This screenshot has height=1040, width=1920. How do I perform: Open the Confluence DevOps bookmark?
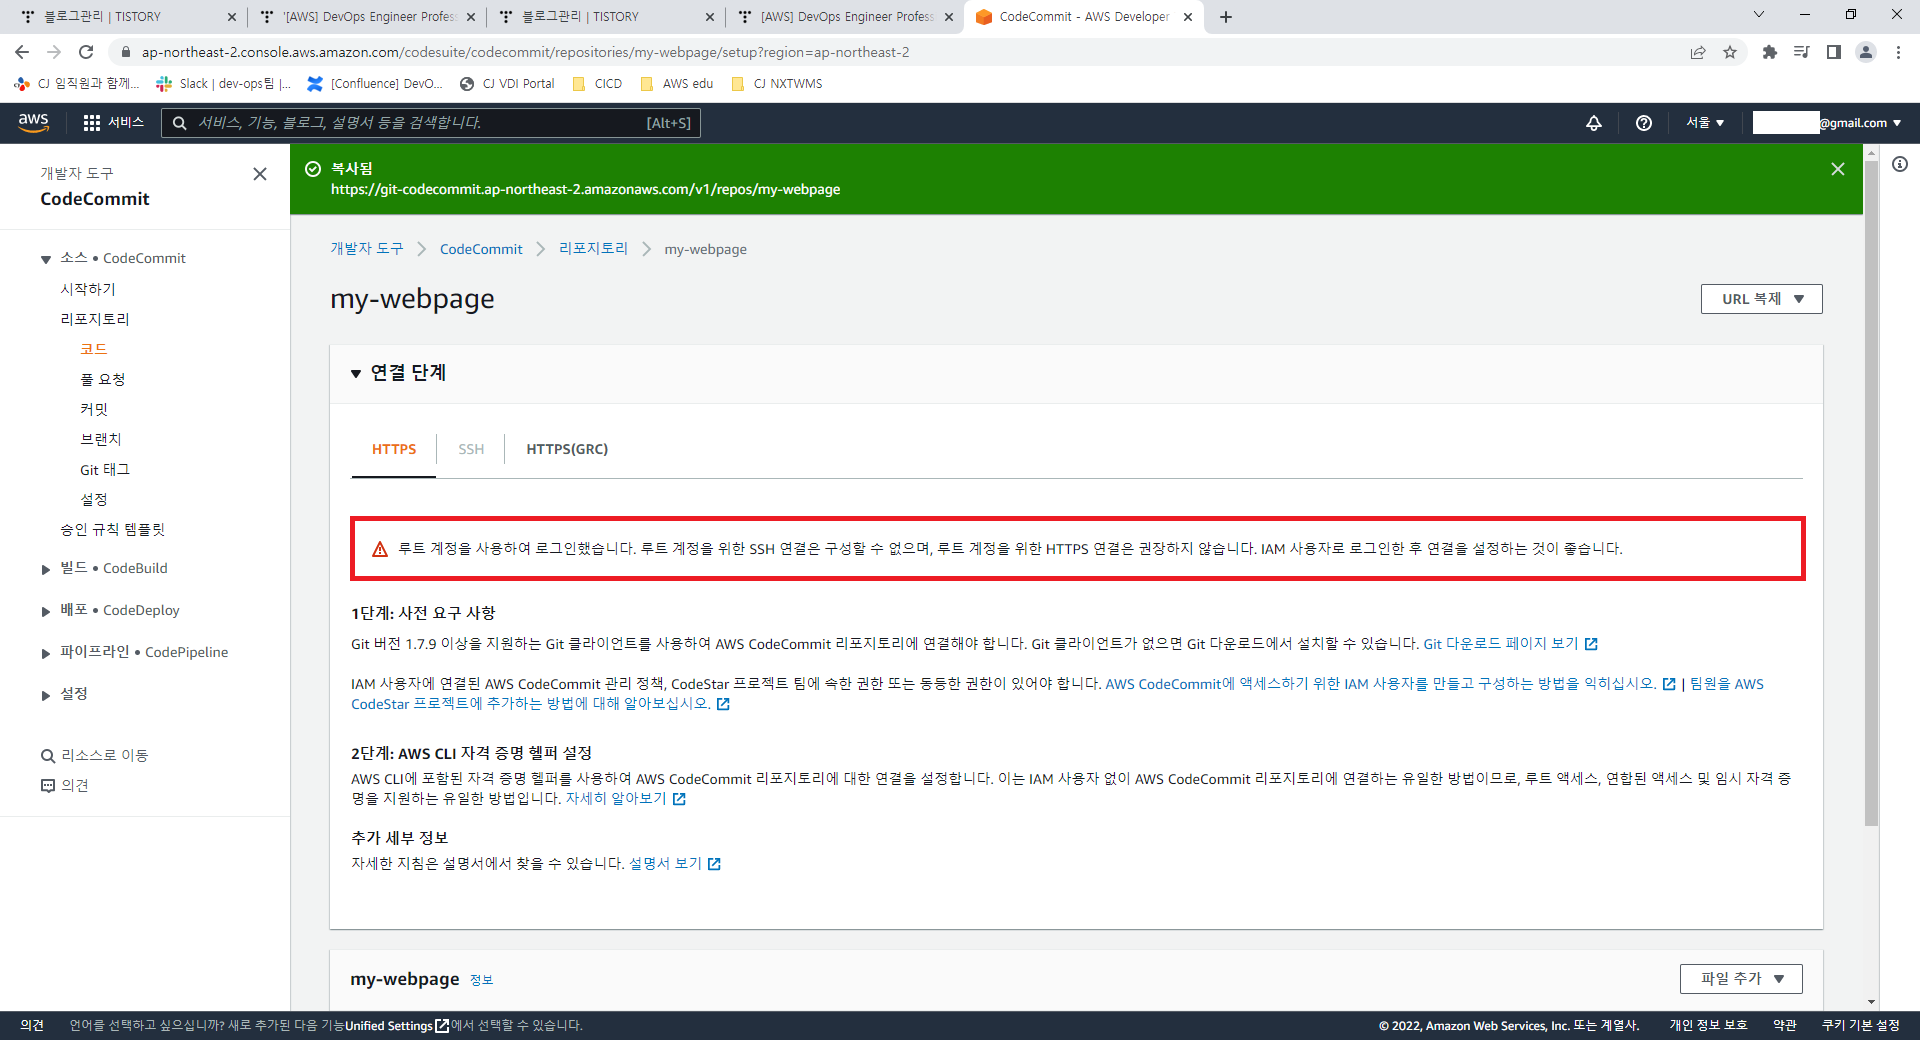click(376, 84)
